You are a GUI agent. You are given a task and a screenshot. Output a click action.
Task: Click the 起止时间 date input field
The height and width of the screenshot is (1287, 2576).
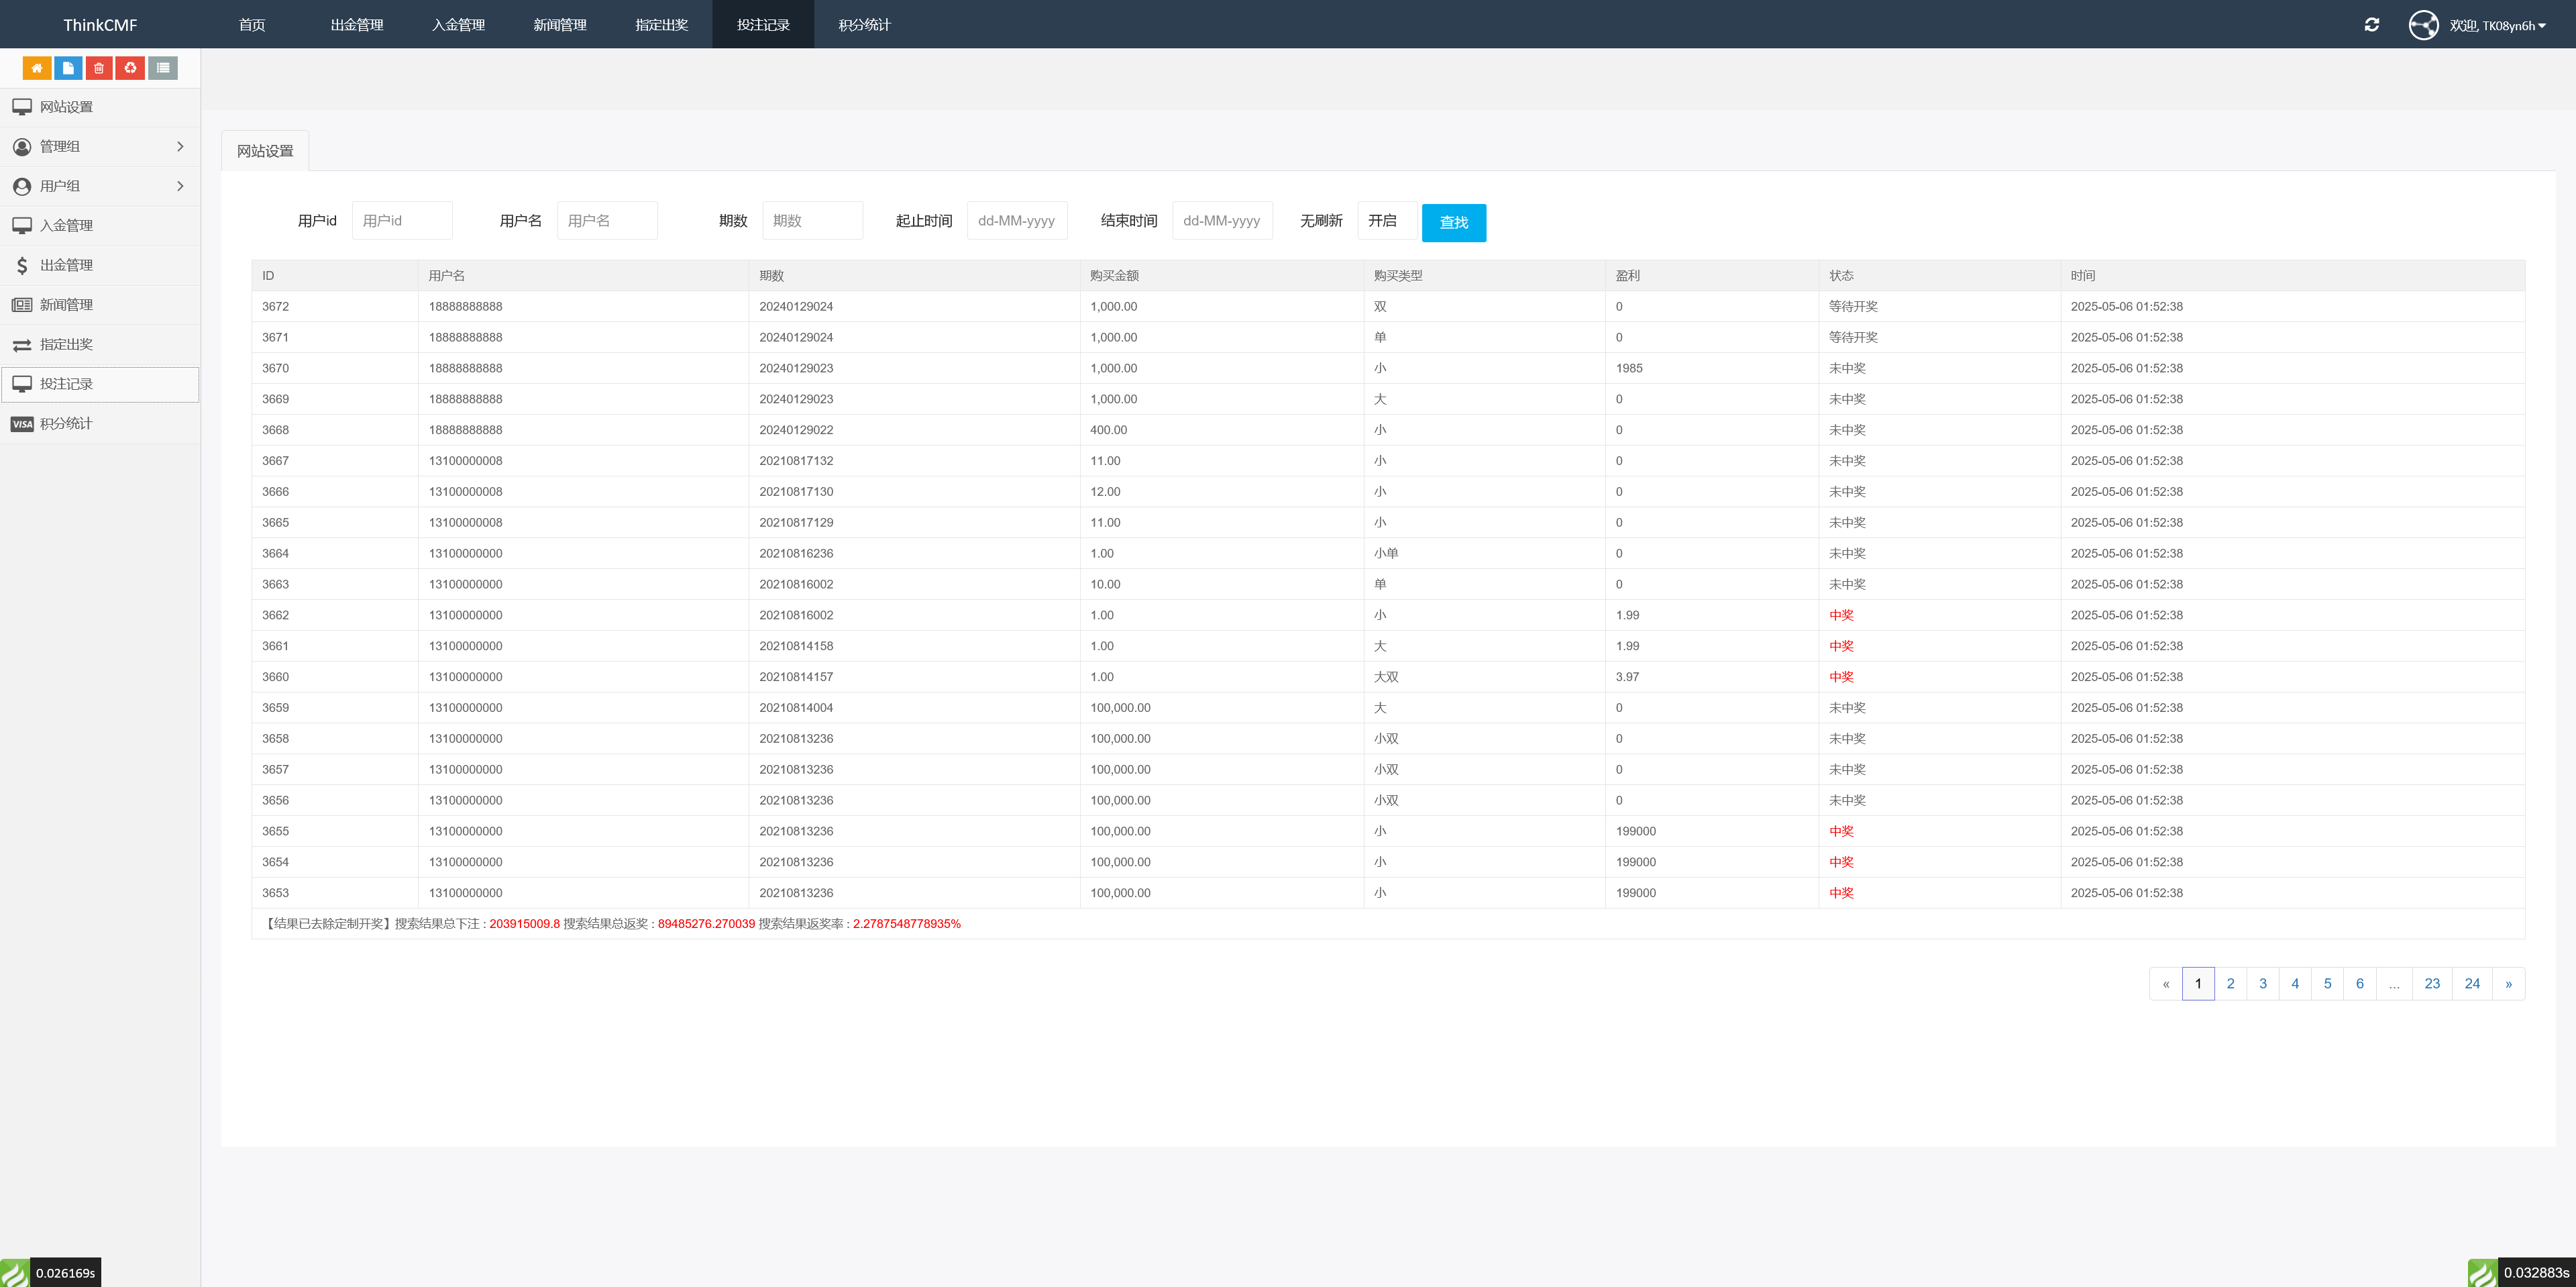click(x=1017, y=220)
